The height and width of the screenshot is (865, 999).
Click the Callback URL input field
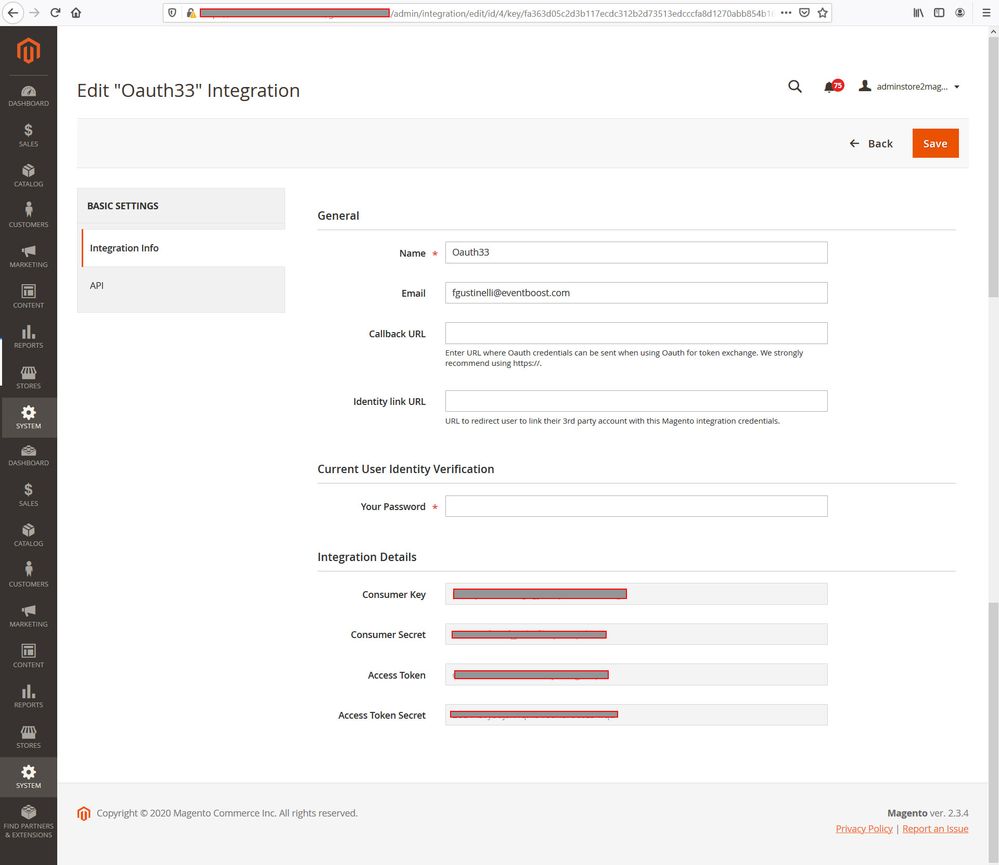[x=636, y=333]
